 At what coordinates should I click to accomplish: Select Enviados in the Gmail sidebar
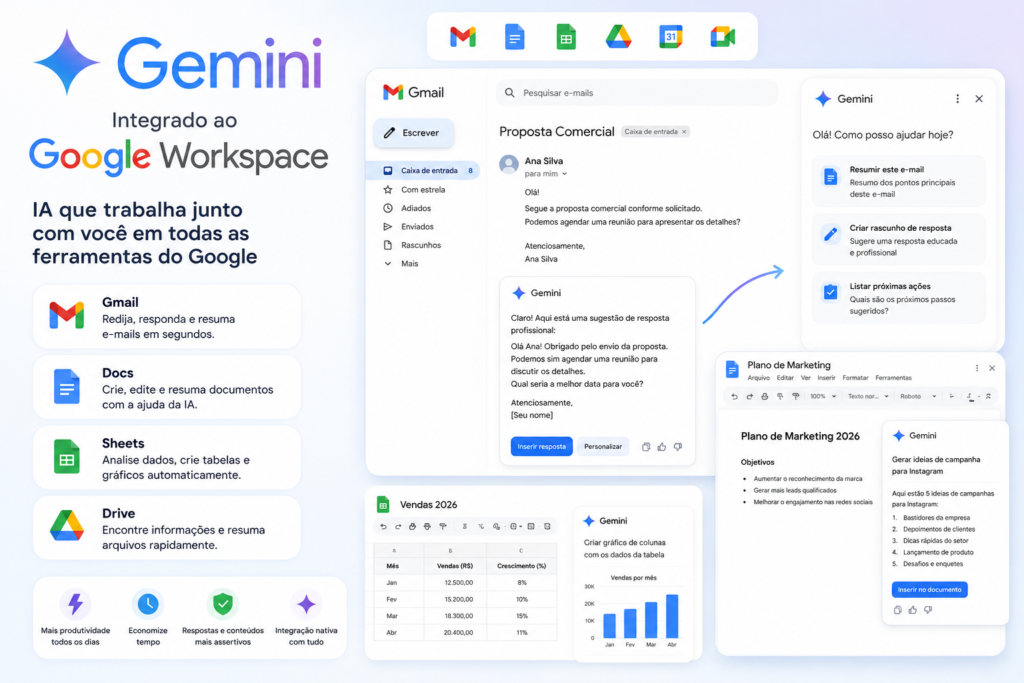point(409,227)
